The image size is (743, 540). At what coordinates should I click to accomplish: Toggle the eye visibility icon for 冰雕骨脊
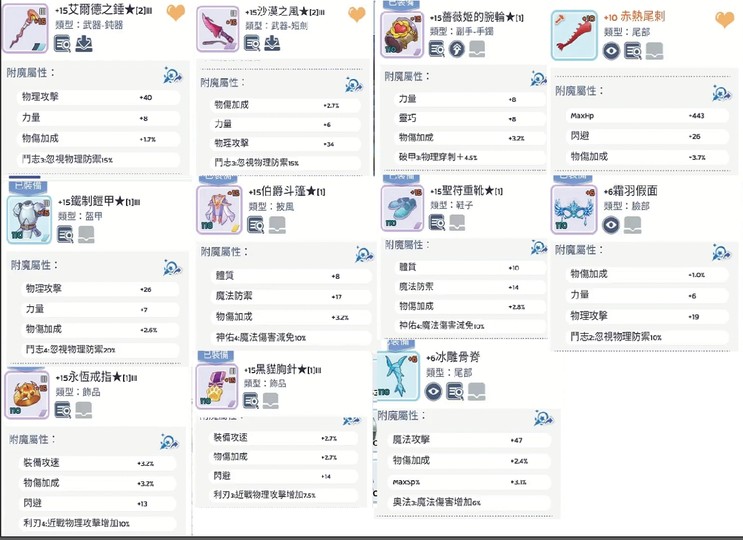[x=433, y=391]
